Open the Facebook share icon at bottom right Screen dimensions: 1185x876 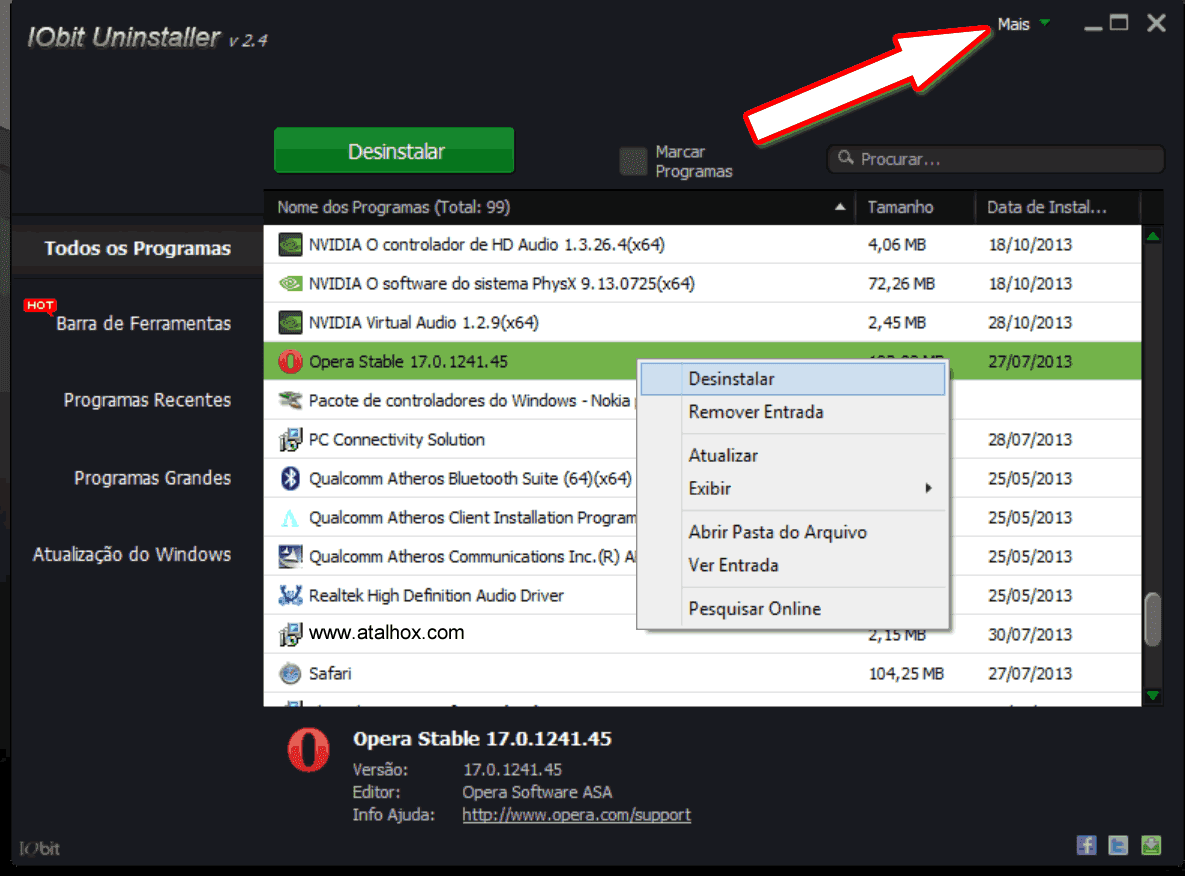tap(1087, 845)
